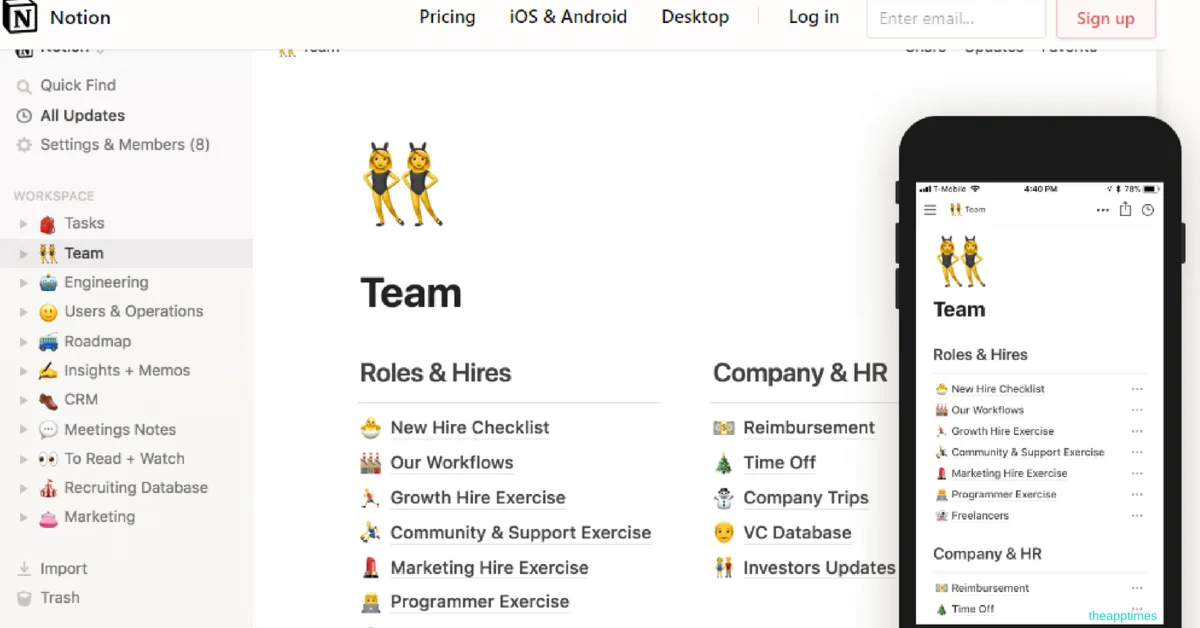Viewport: 1200px width, 628px height.
Task: Click the Enter email input field
Action: (955, 18)
